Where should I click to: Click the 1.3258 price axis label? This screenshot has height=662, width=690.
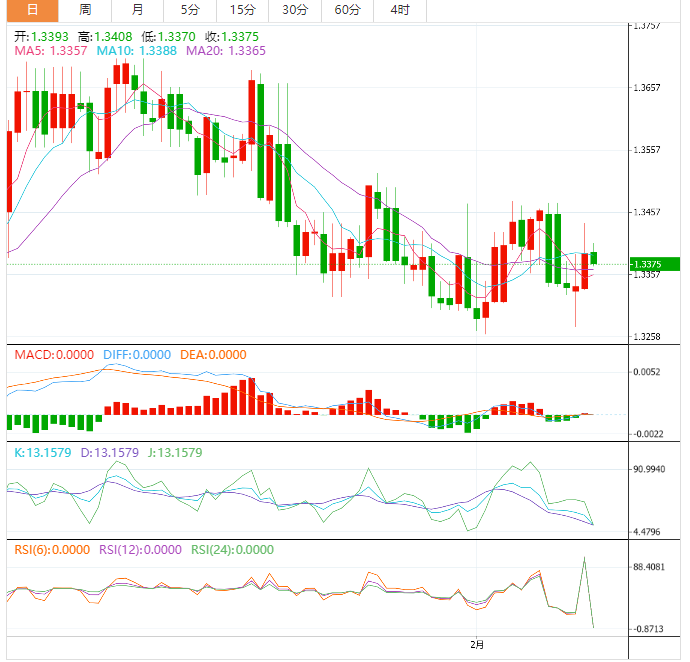[x=647, y=337]
